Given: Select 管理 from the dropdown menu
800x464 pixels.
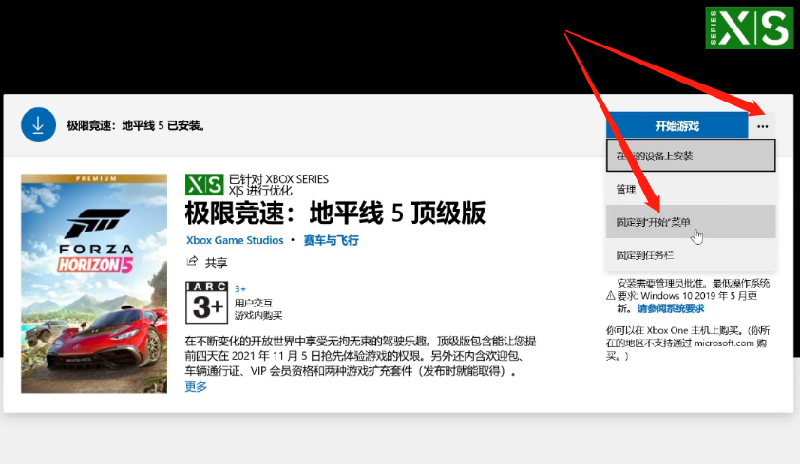Looking at the screenshot, I should click(x=690, y=189).
